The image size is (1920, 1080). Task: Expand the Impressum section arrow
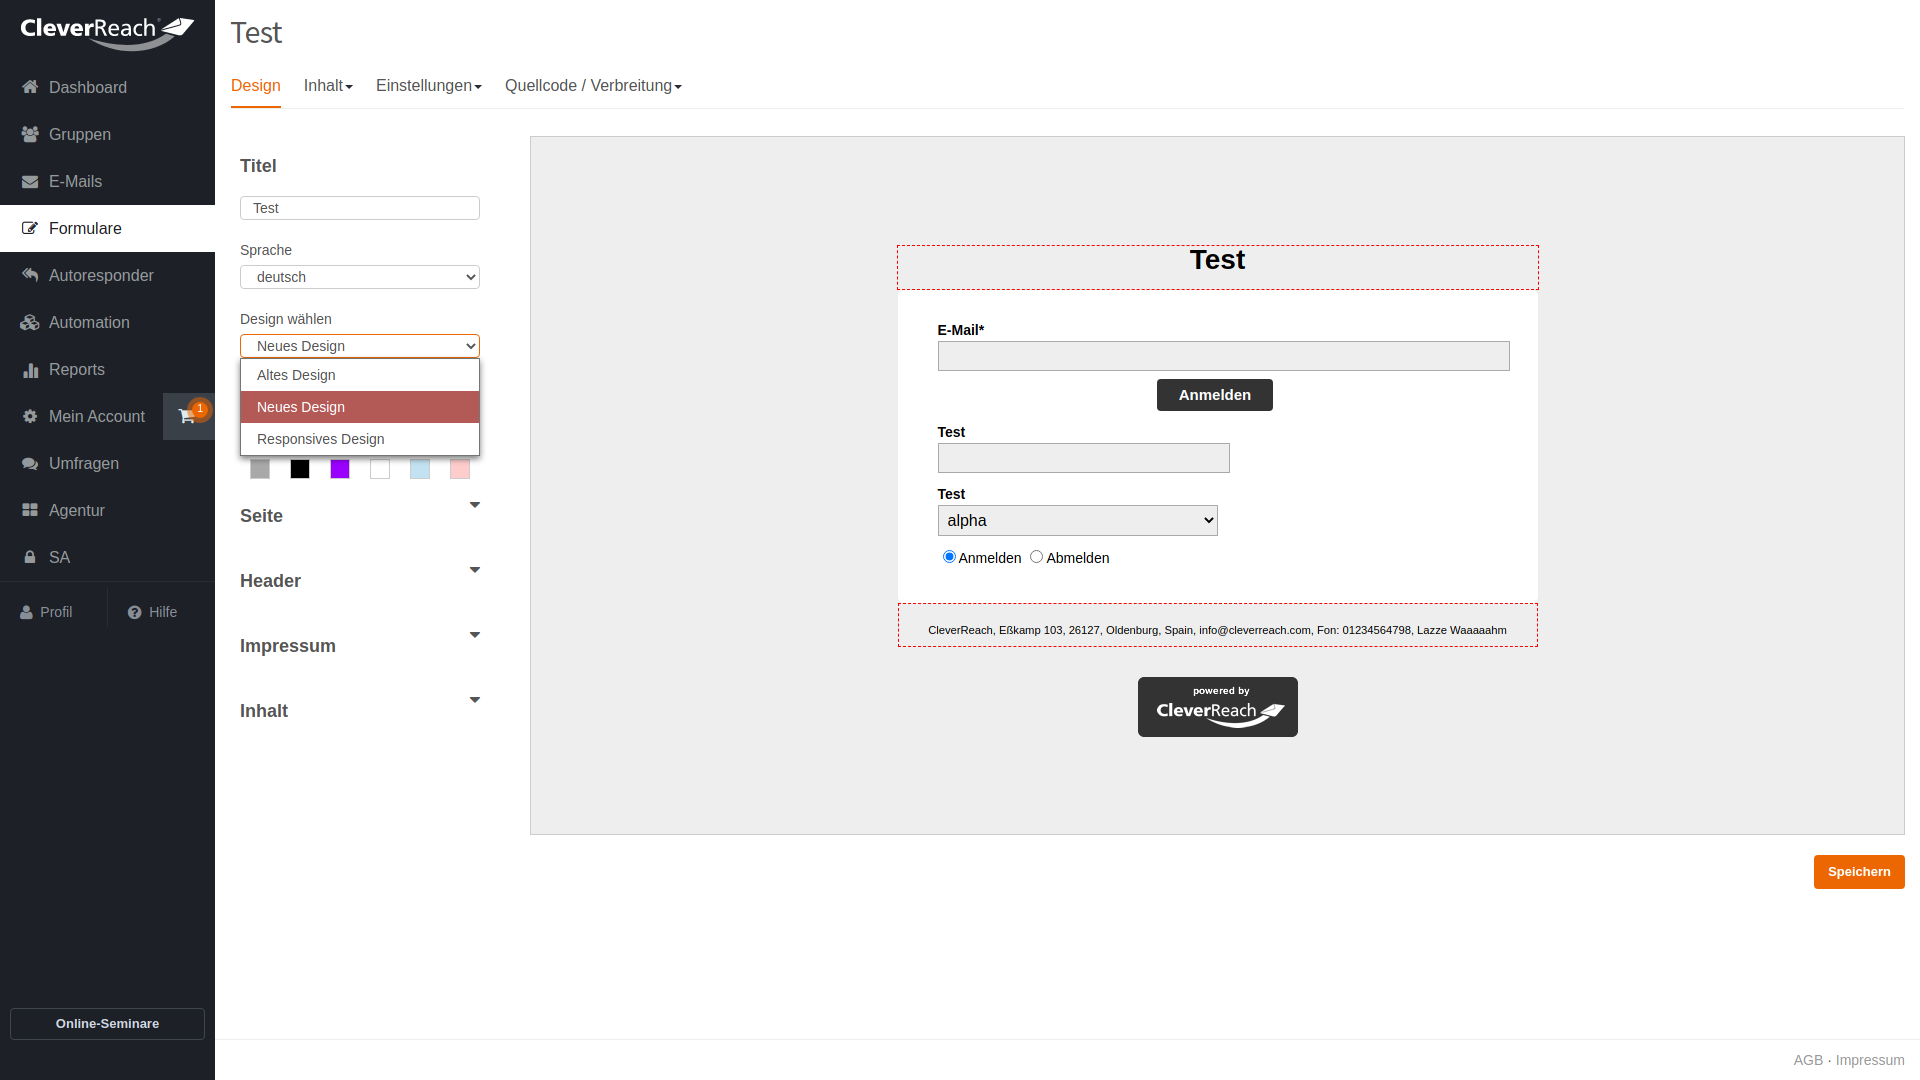(474, 635)
